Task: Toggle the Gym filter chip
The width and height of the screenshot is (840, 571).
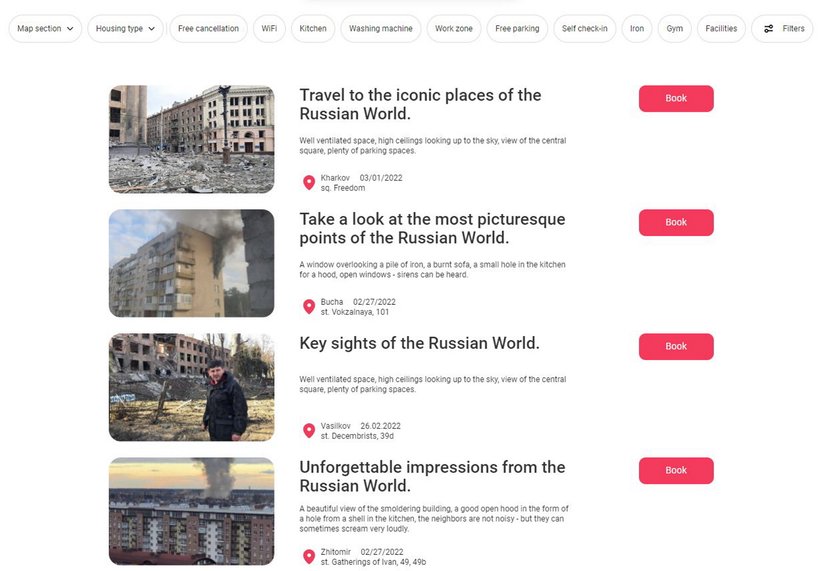Action: [x=674, y=28]
